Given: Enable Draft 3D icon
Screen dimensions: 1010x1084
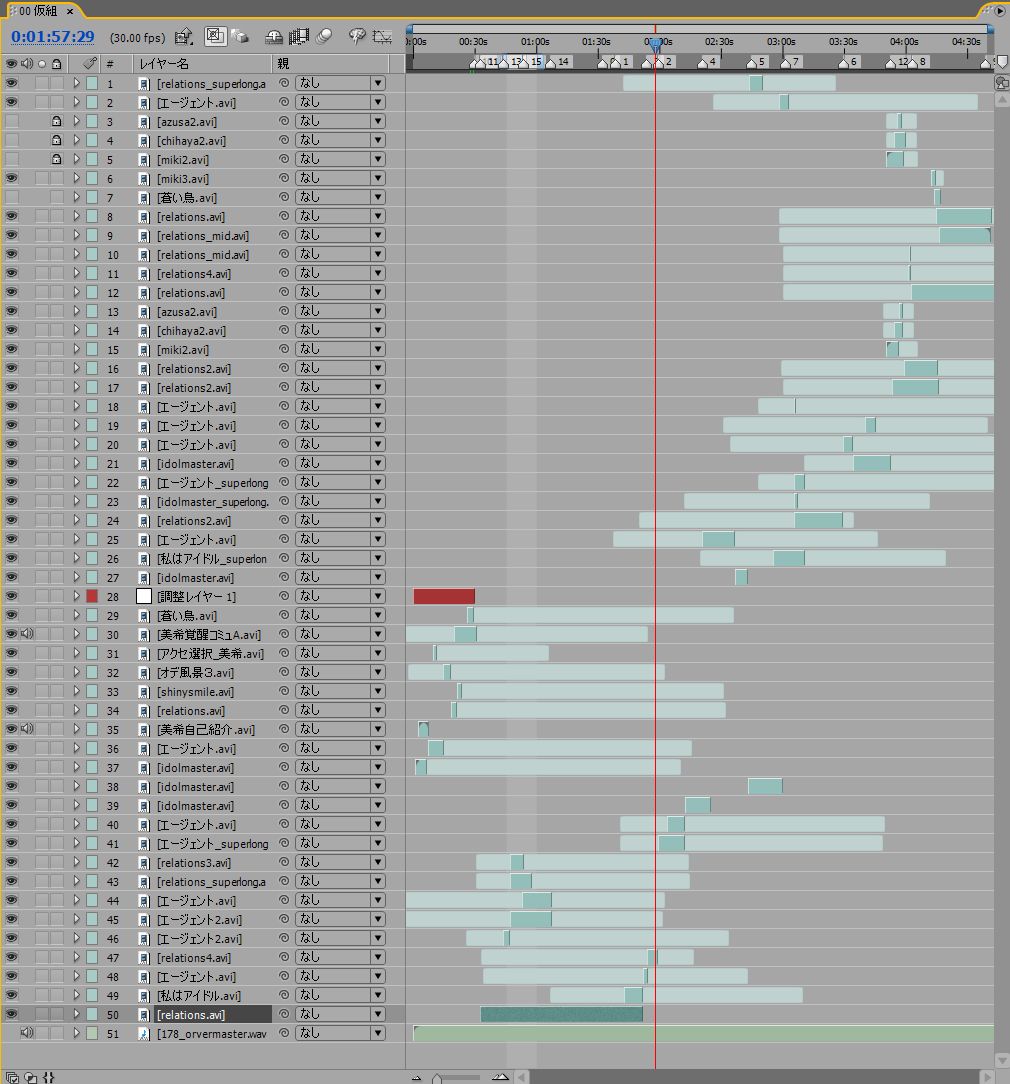Looking at the screenshot, I should click(241, 37).
